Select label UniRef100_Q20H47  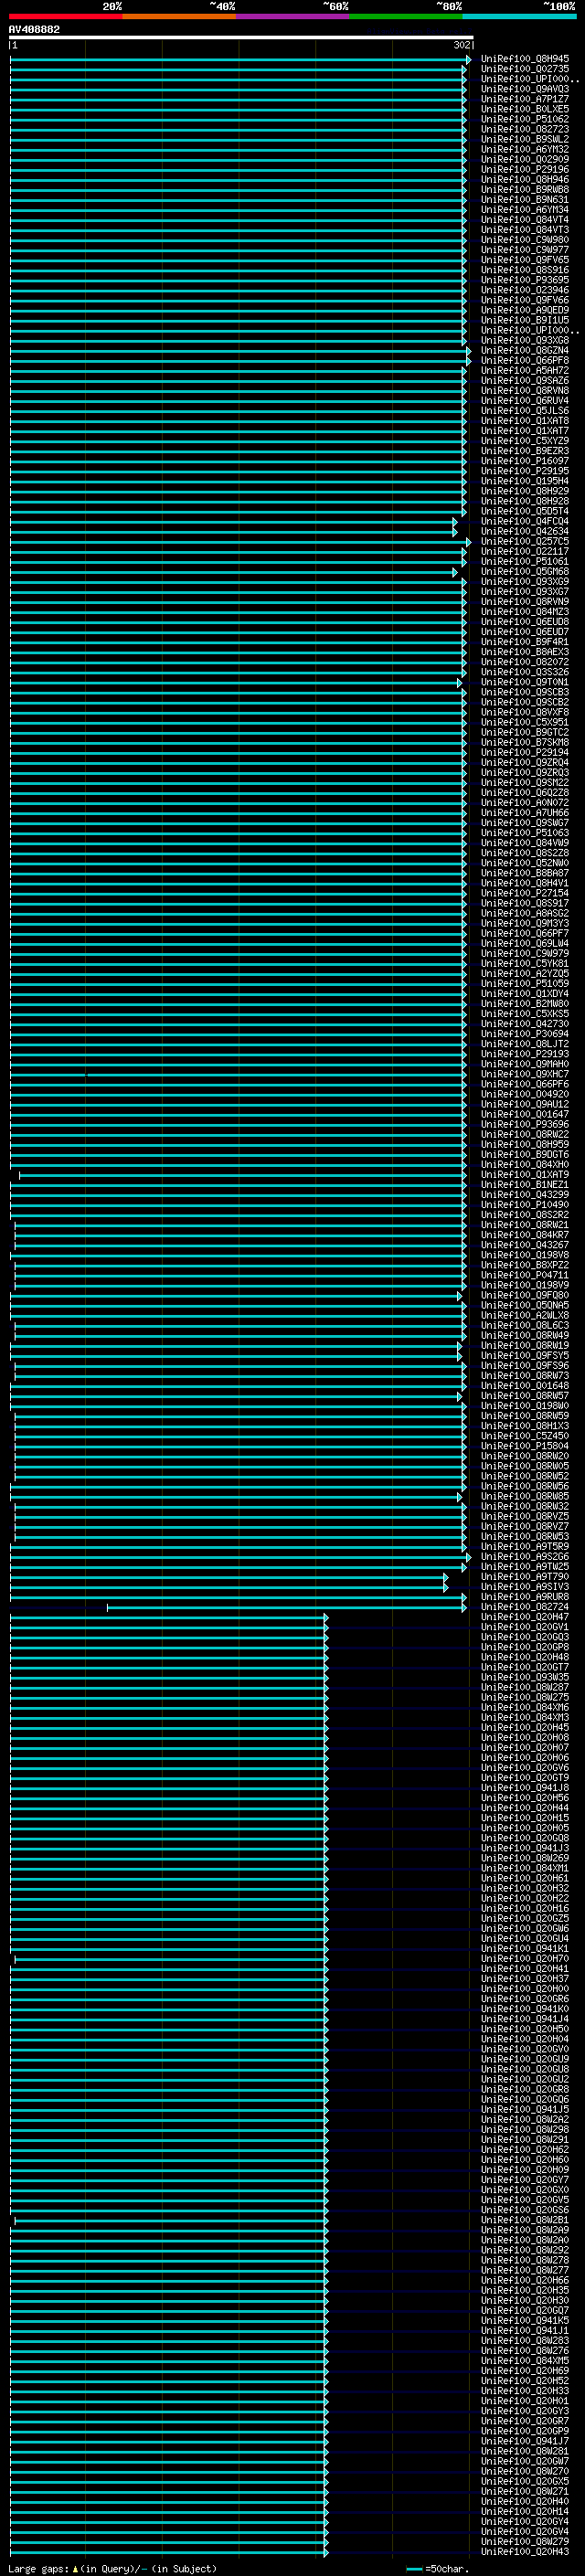tap(525, 1616)
